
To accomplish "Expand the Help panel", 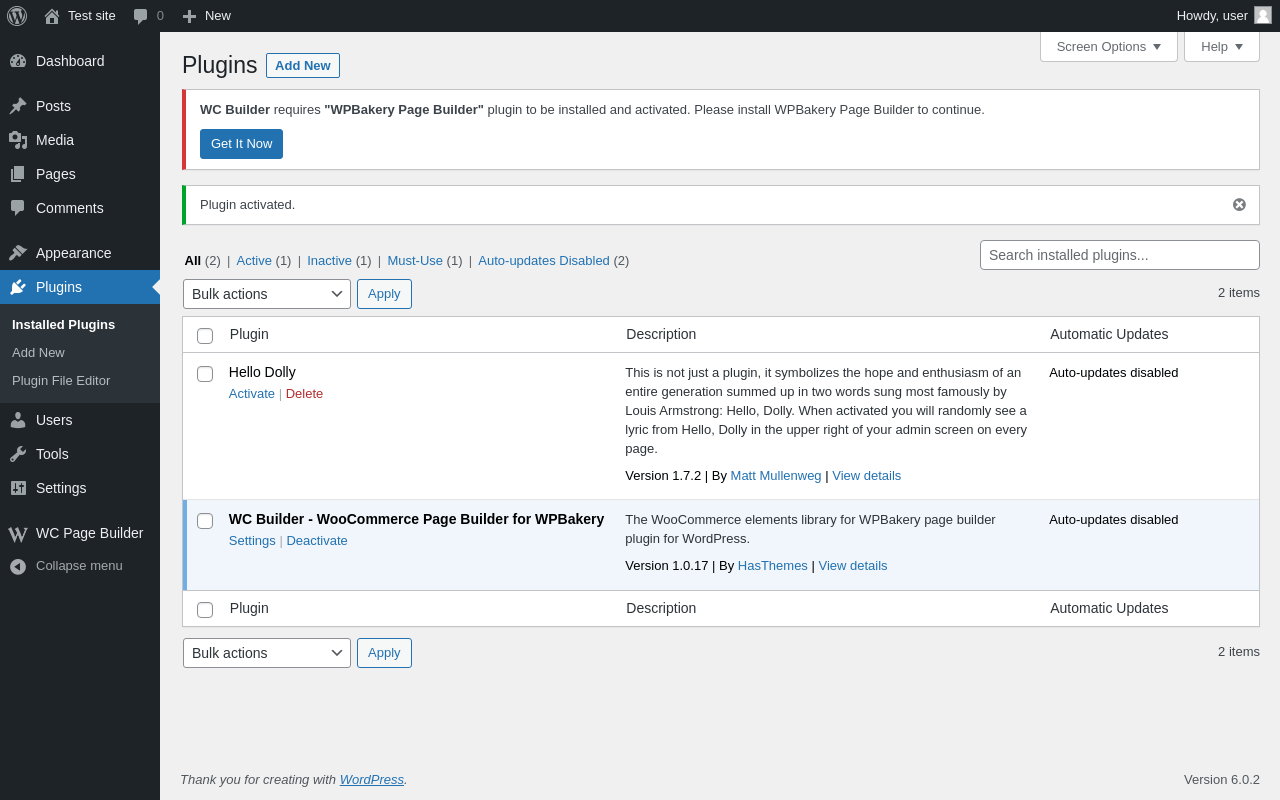I will [1222, 46].
